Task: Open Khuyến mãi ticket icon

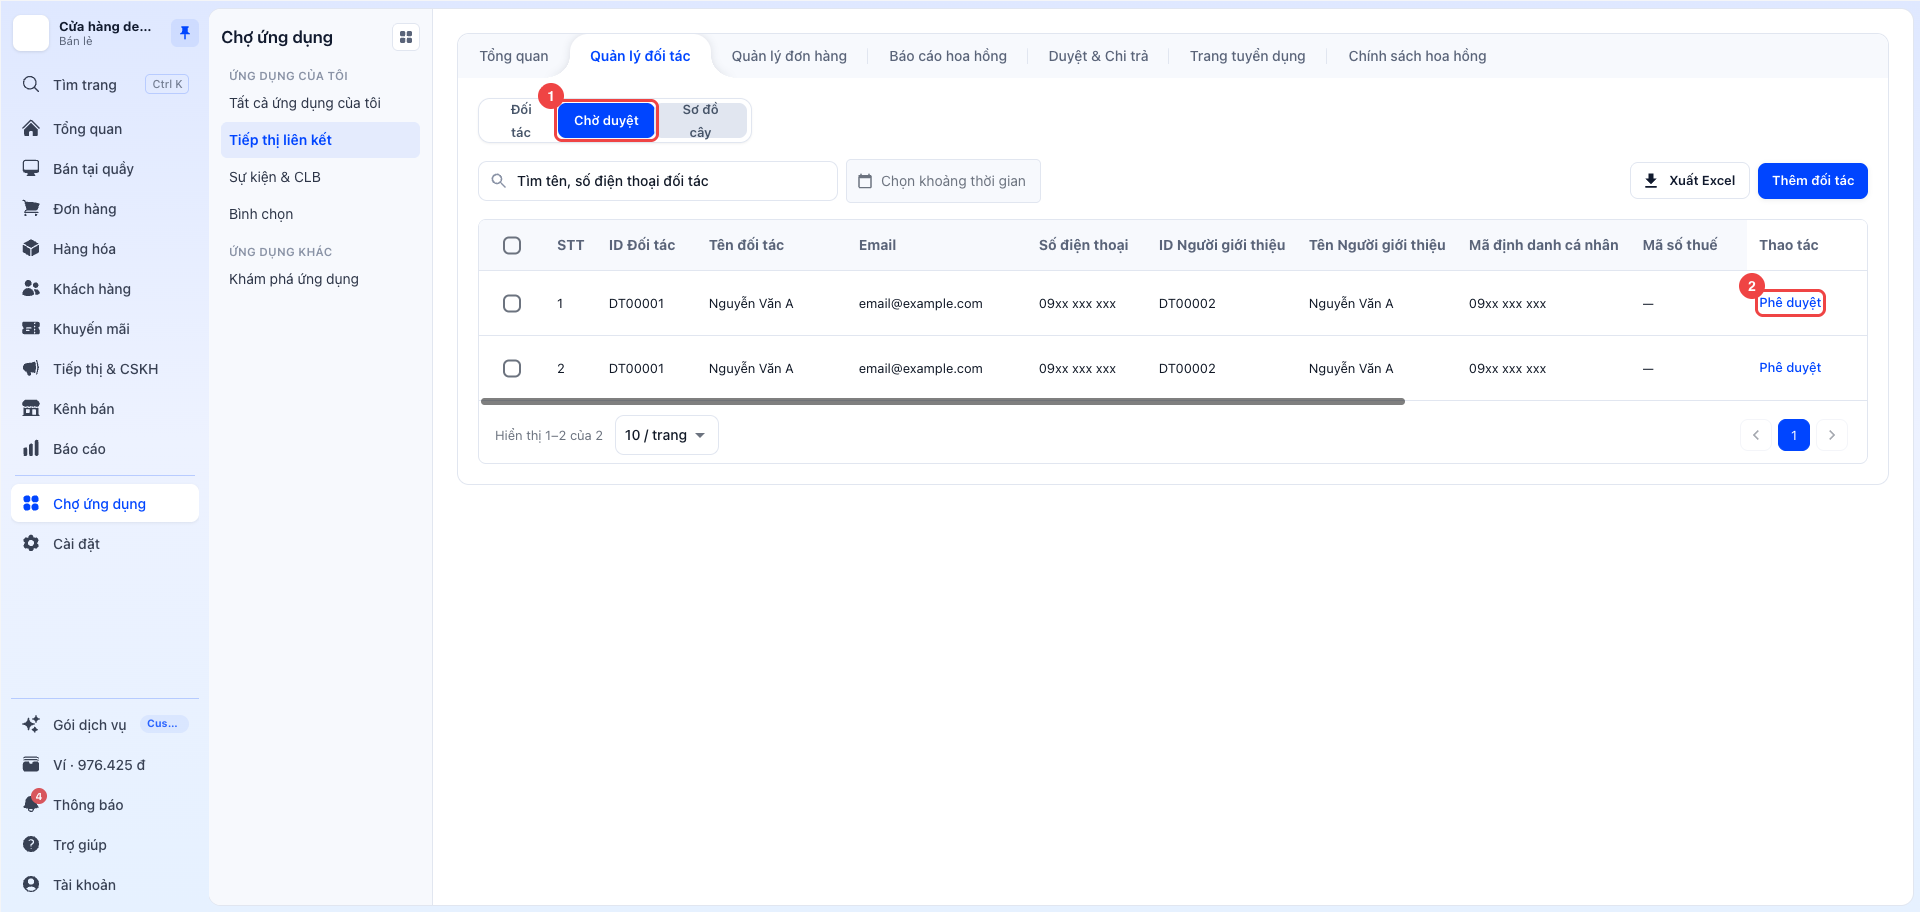Action: pyautogui.click(x=31, y=329)
